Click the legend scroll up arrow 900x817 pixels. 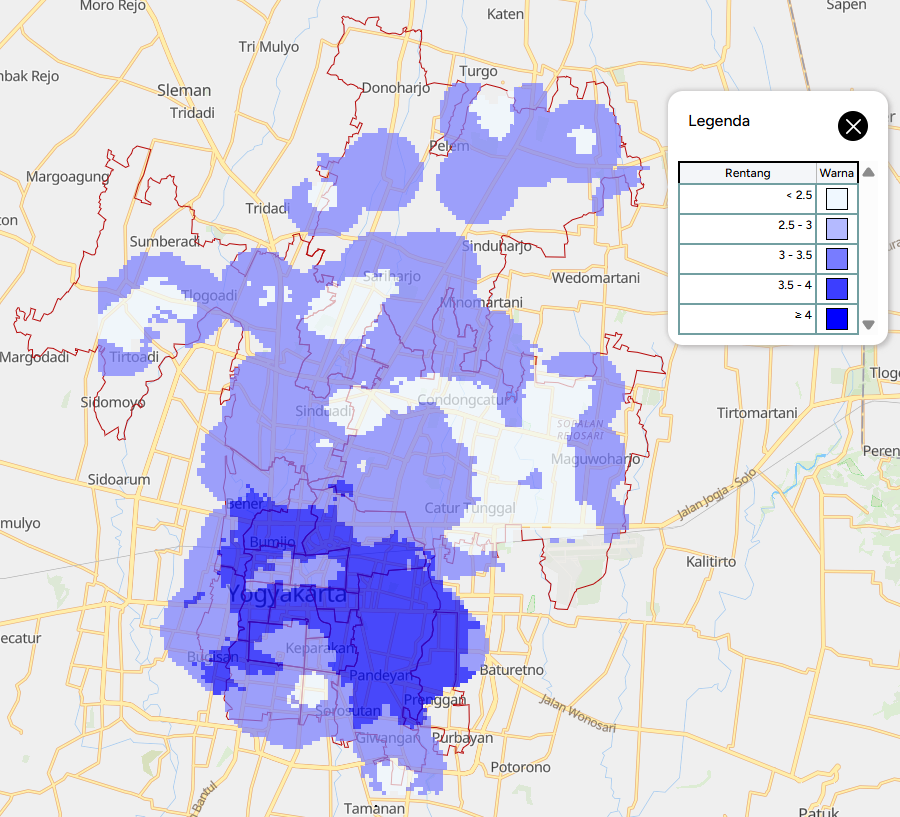pyautogui.click(x=868, y=172)
